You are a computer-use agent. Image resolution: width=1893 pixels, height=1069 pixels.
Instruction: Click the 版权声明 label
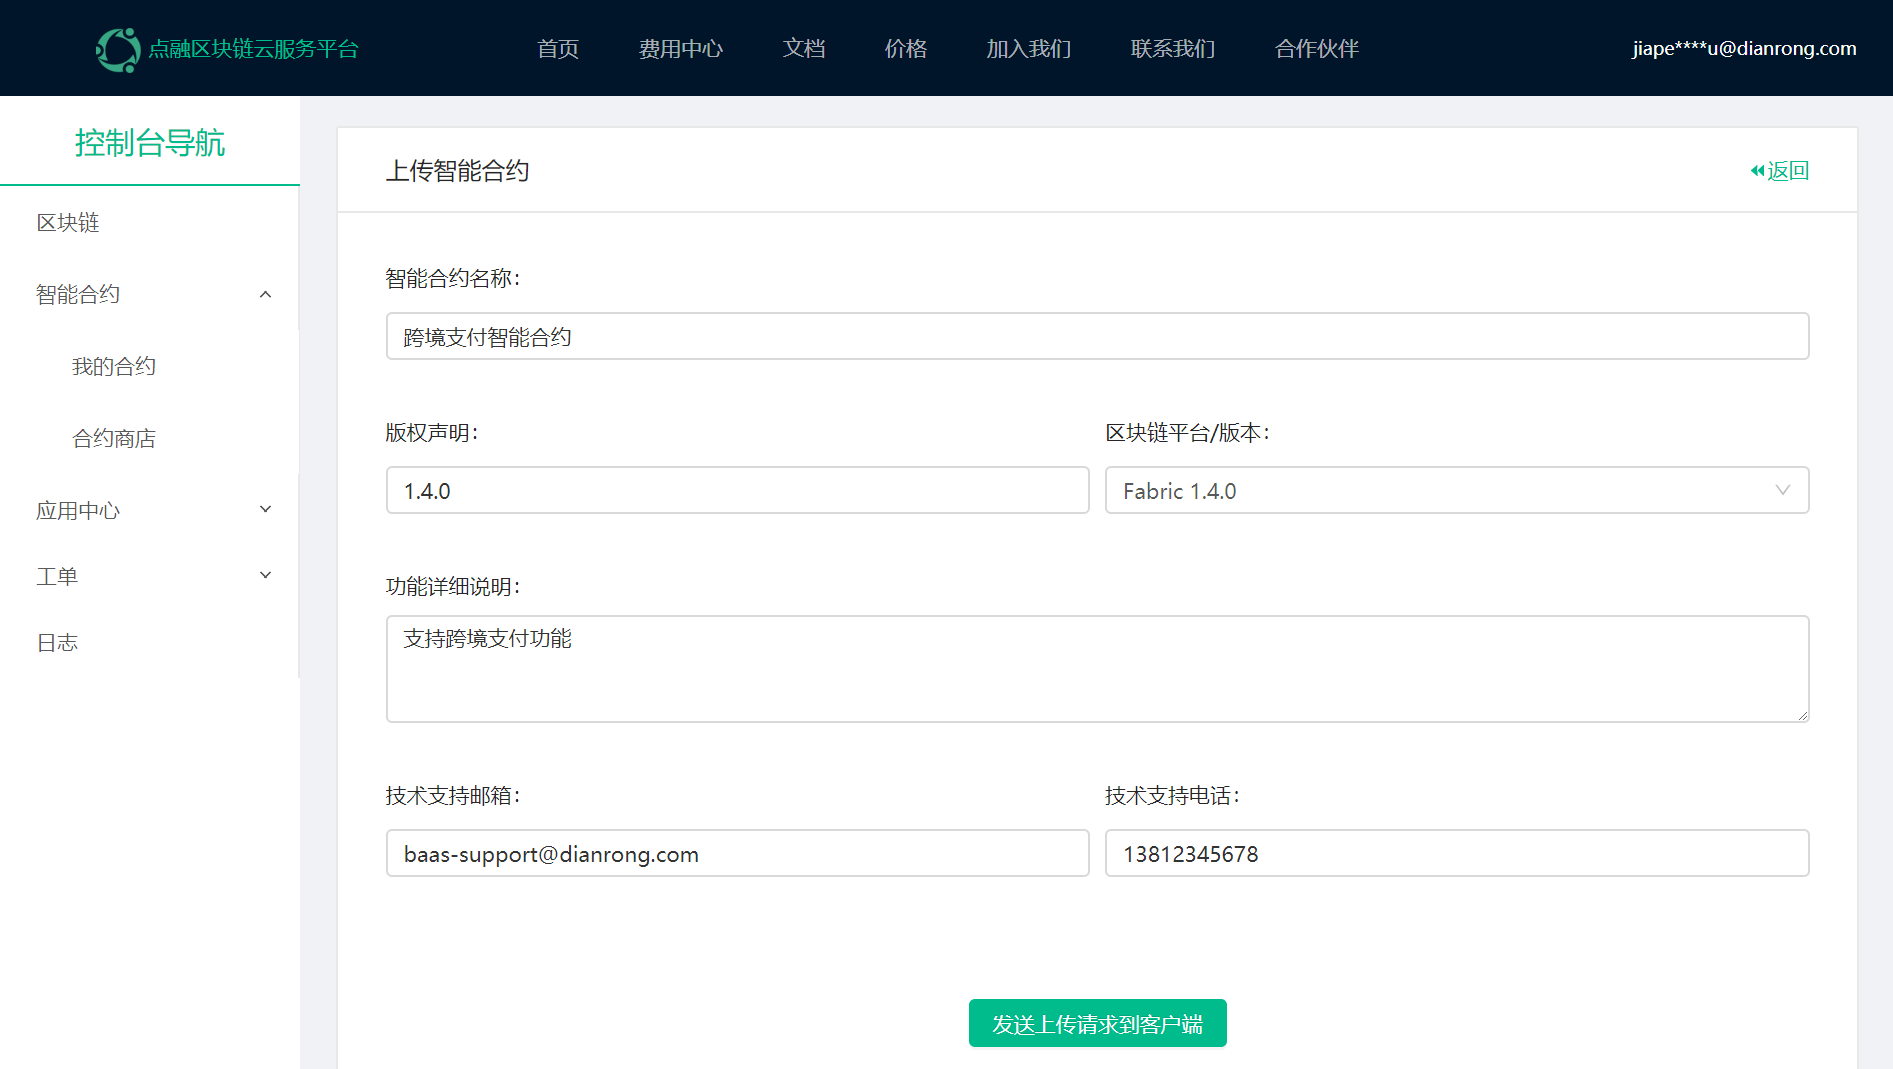tap(432, 432)
